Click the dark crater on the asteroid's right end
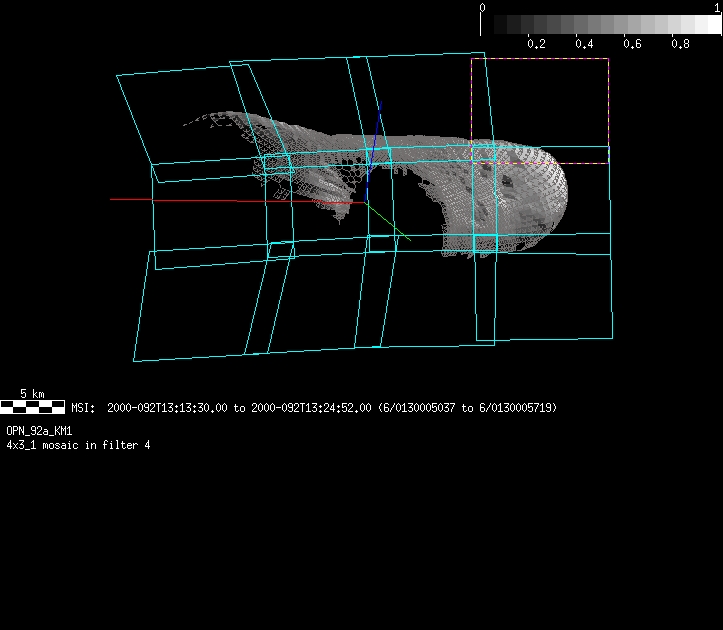Image resolution: width=723 pixels, height=630 pixels. [507, 183]
